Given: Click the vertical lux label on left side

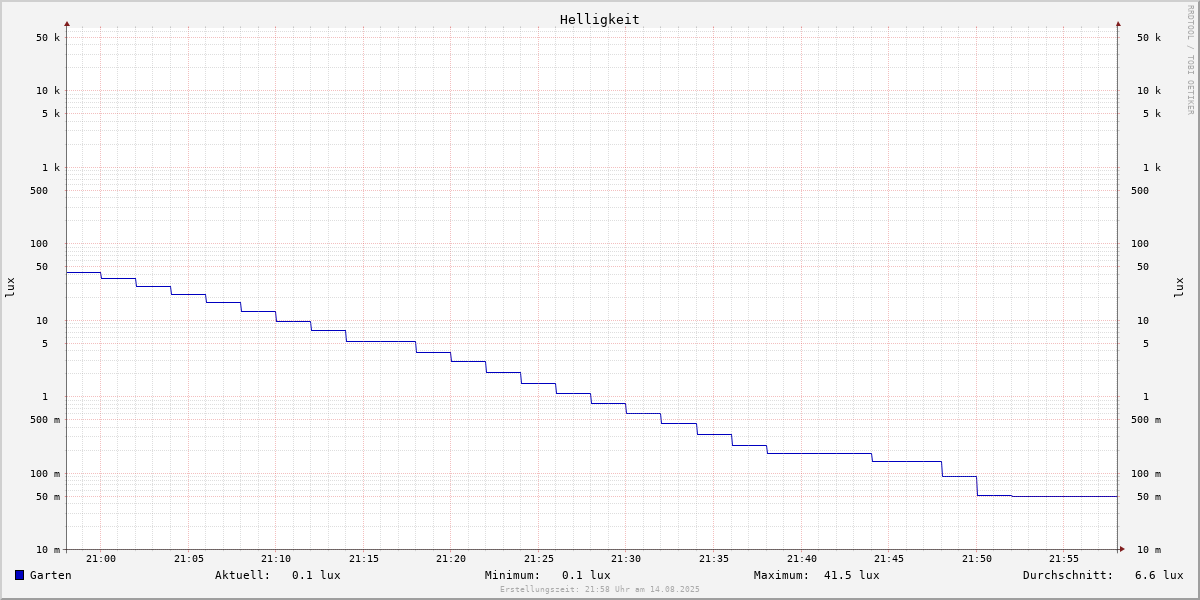Looking at the screenshot, I should 10,288.
